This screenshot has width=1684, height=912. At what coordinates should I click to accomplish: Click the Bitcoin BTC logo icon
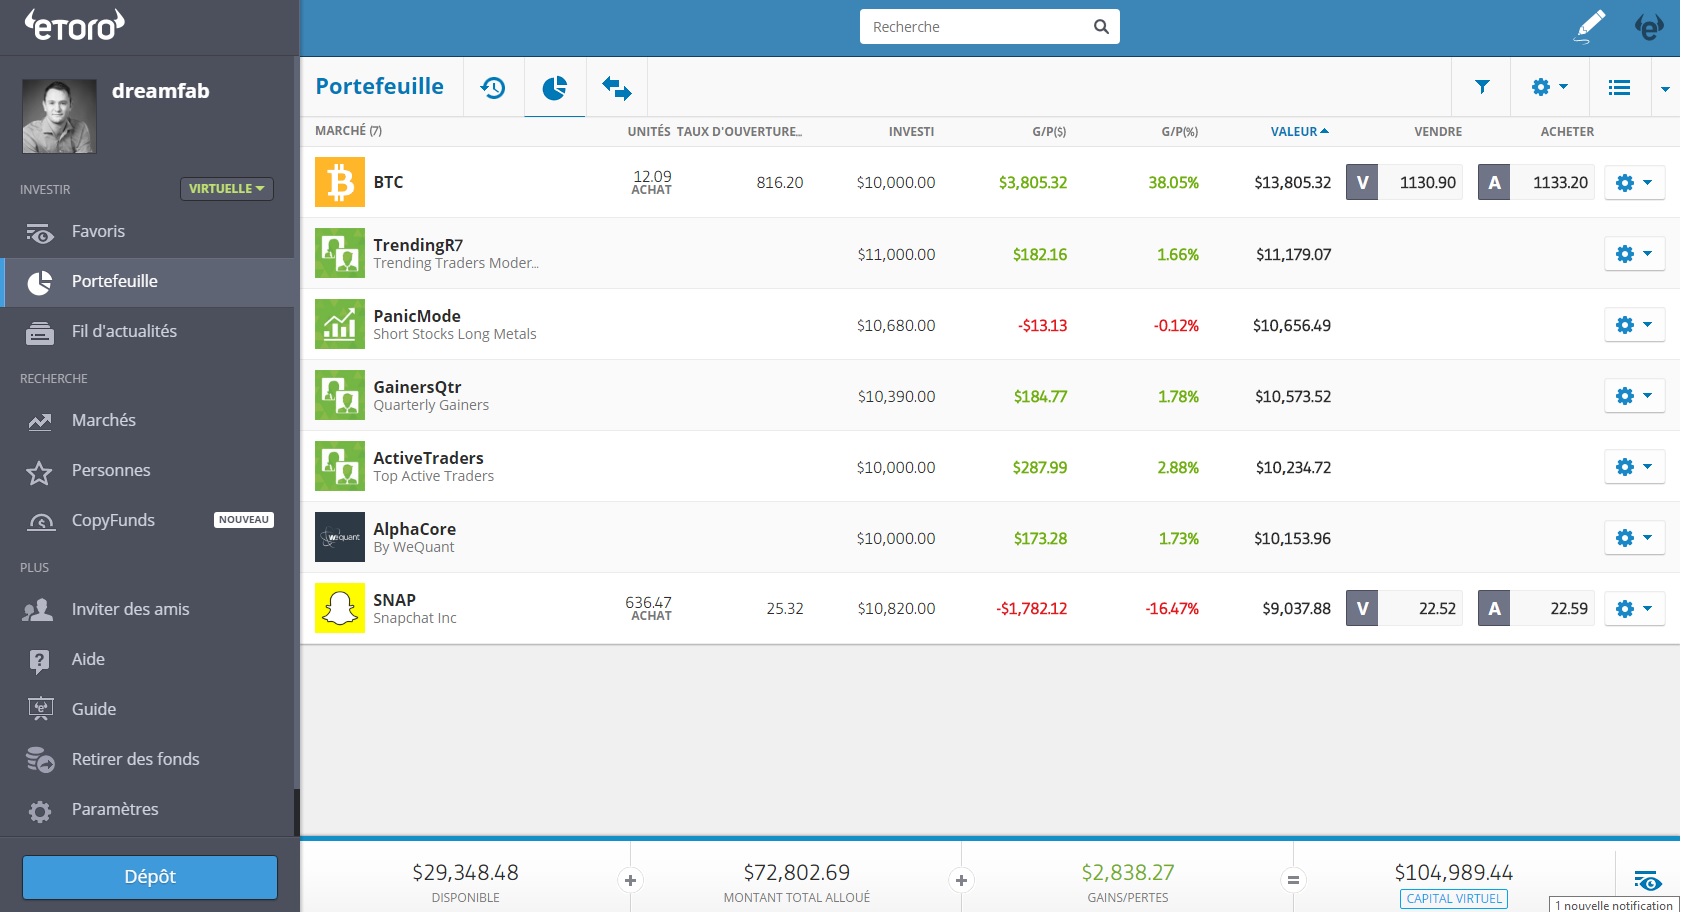click(x=340, y=182)
